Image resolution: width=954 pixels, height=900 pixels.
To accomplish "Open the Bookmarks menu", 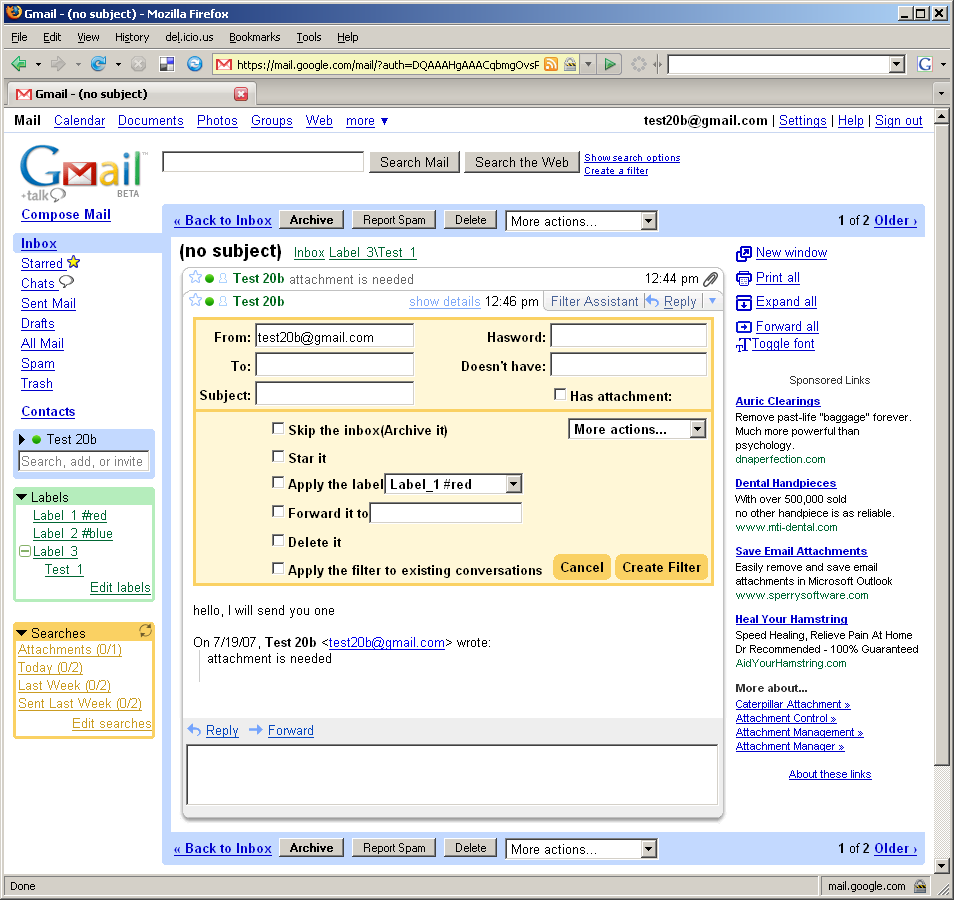I will click(254, 37).
